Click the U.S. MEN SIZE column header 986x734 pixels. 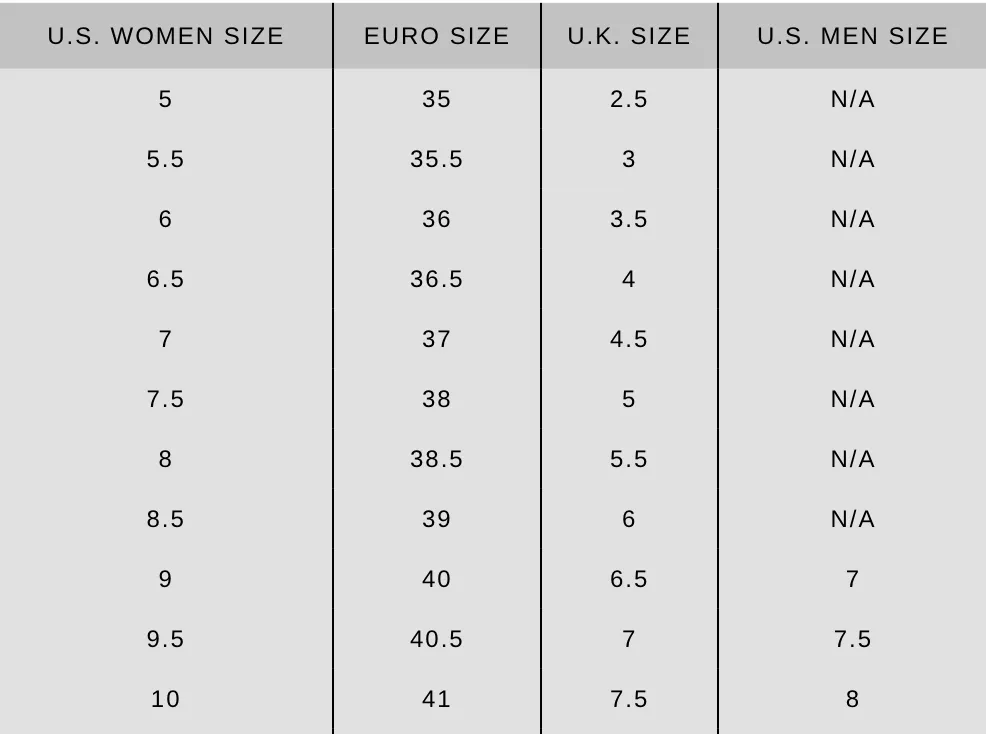point(852,36)
